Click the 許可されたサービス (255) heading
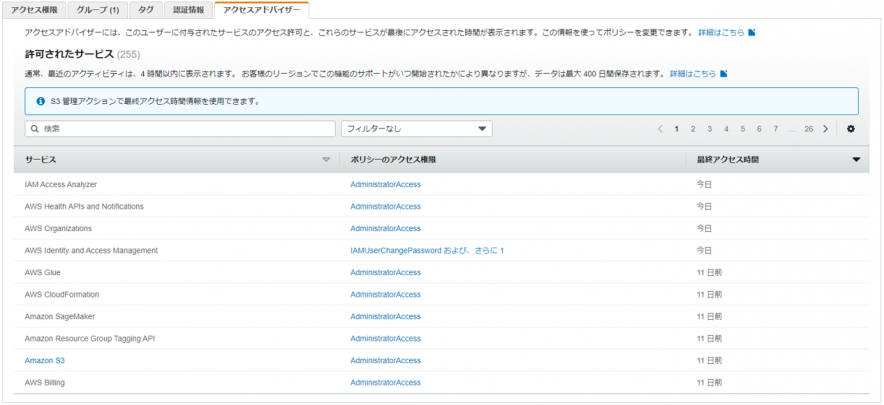The image size is (884, 405). click(82, 54)
